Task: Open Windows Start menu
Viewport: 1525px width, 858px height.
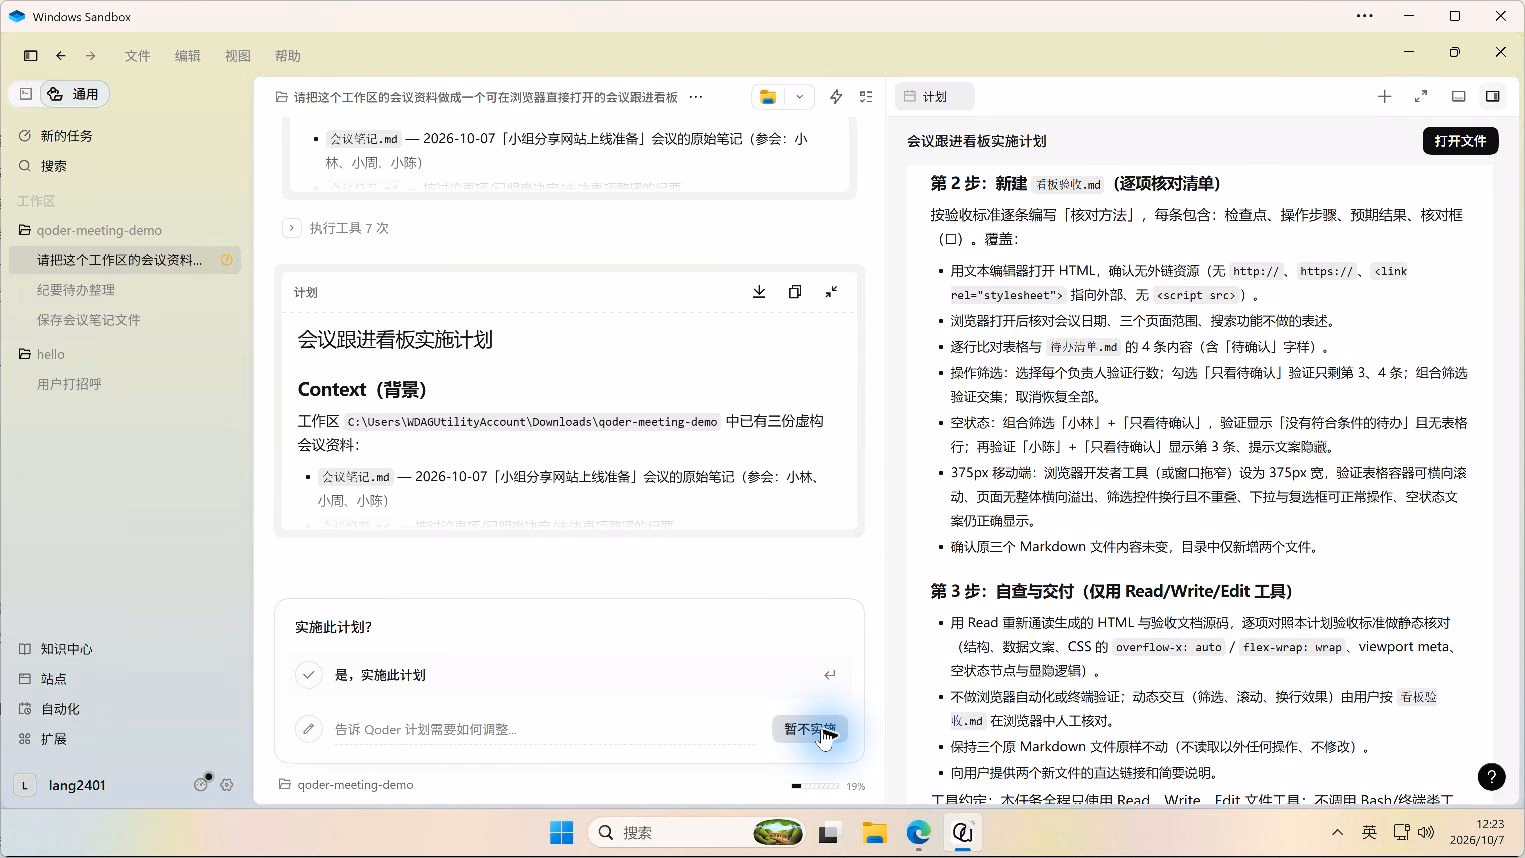Action: point(562,832)
